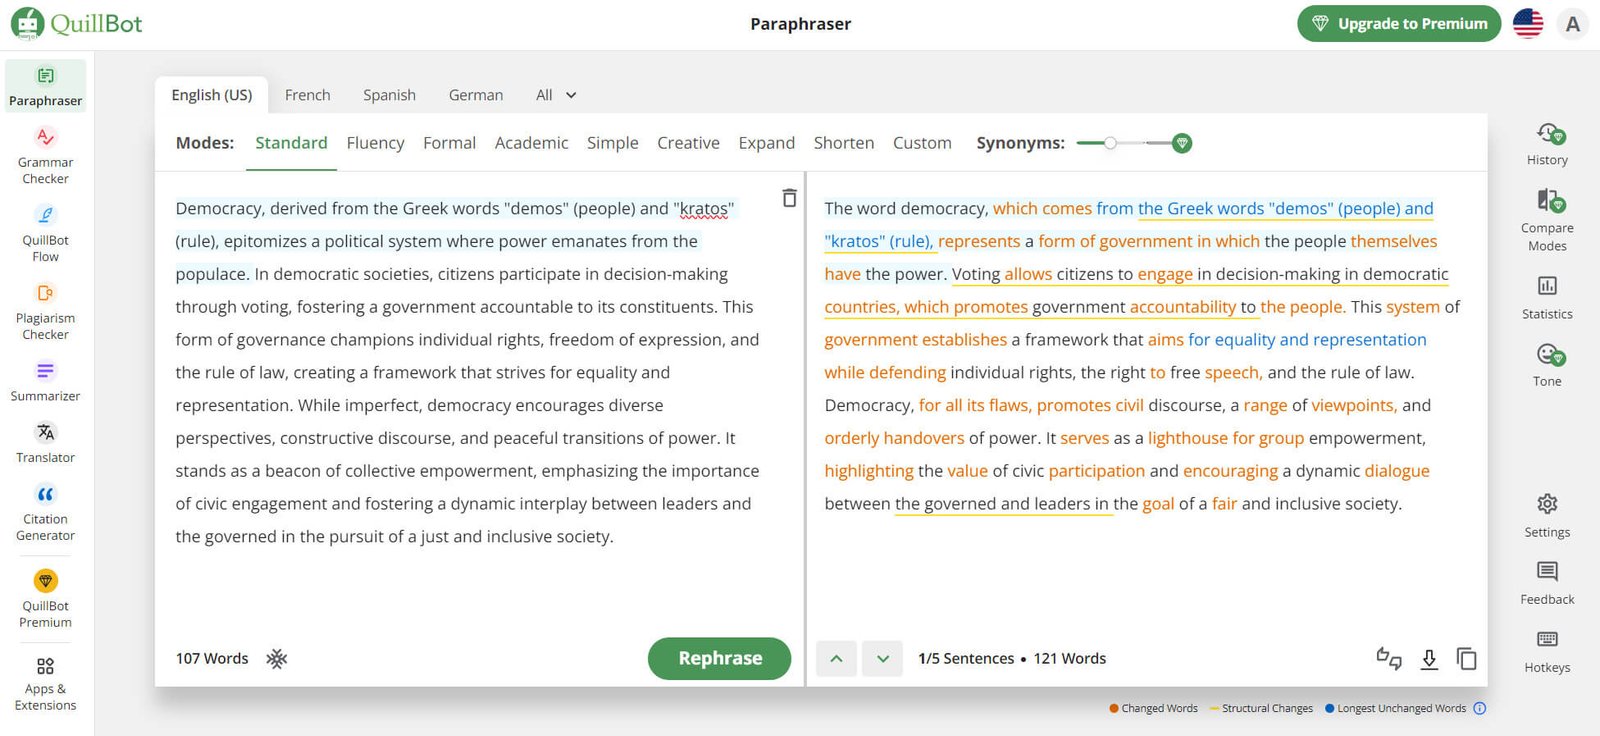The image size is (1600, 736).
Task: Go to the next sentence arrow
Action: coord(882,658)
